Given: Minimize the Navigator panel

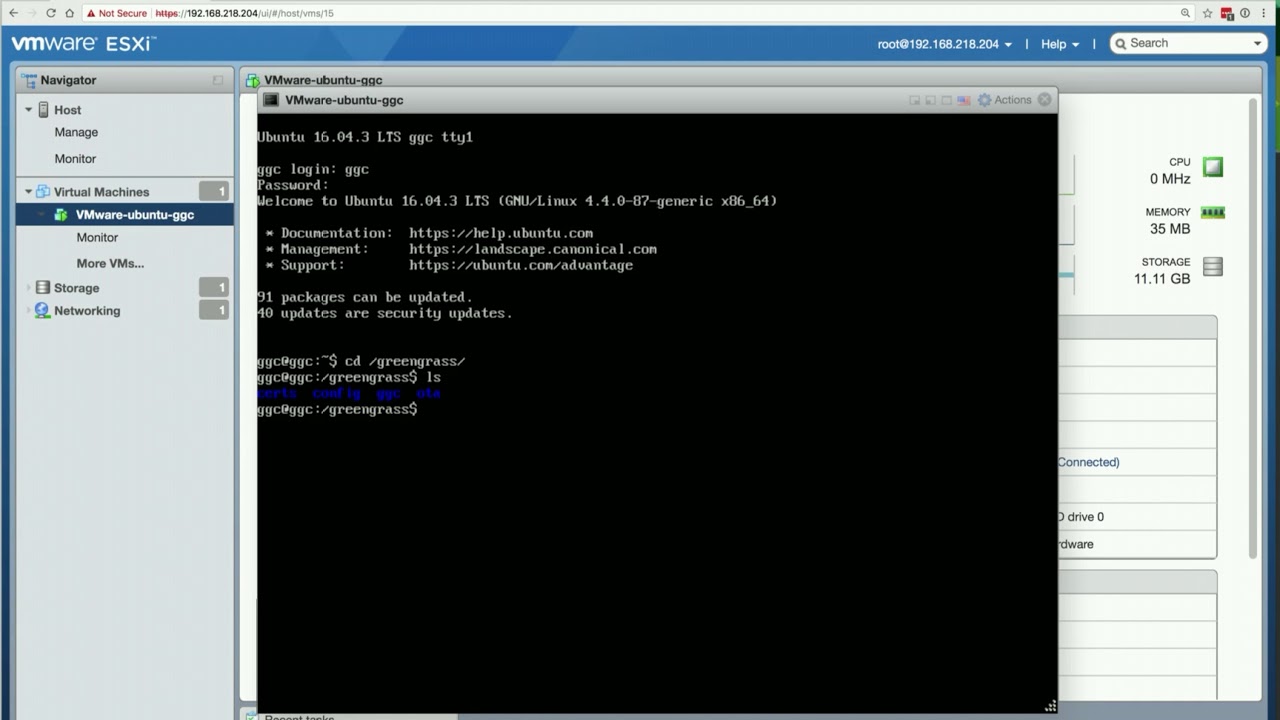Looking at the screenshot, I should pos(218,80).
